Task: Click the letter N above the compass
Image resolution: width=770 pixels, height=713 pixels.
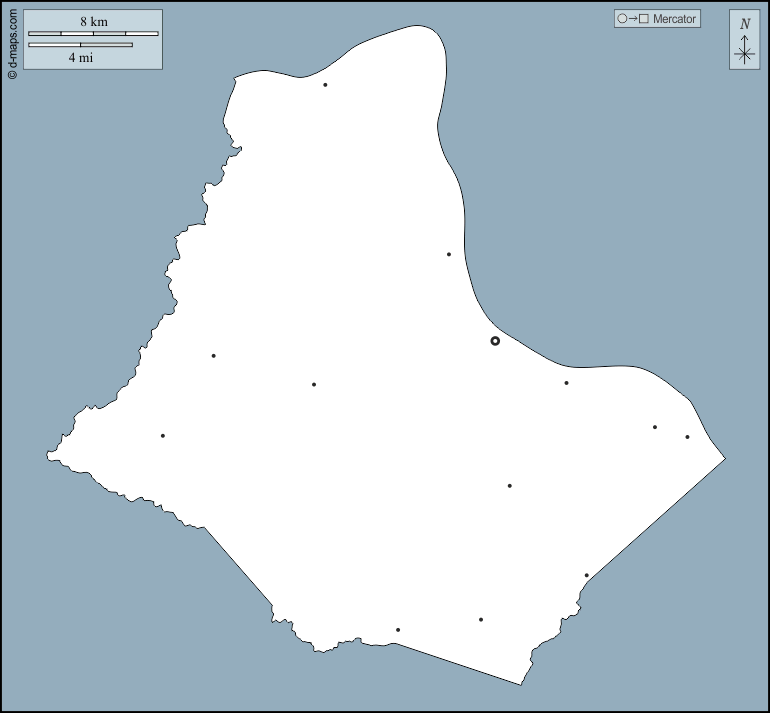Action: (744, 24)
